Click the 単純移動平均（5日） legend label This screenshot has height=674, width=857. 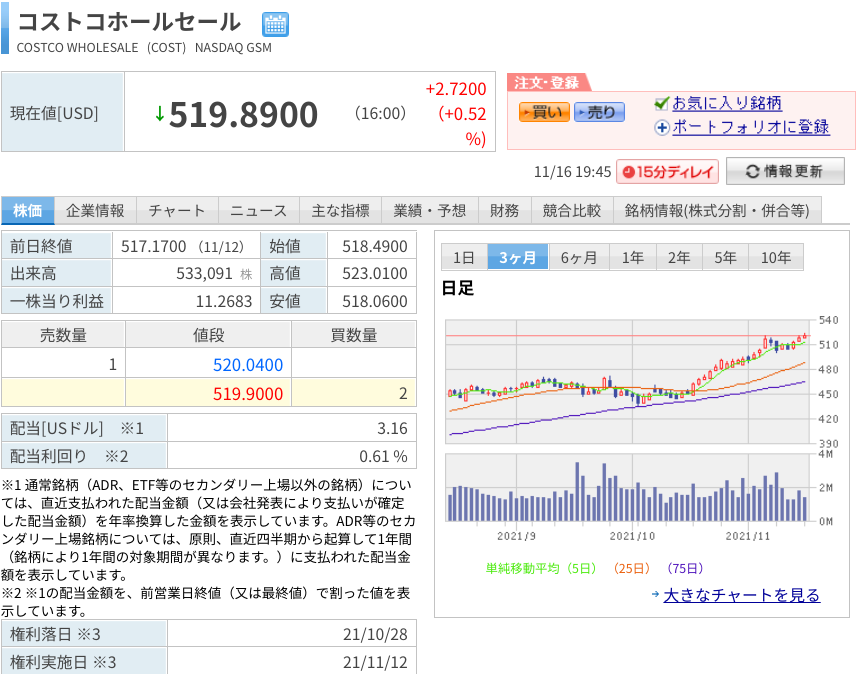tap(541, 568)
